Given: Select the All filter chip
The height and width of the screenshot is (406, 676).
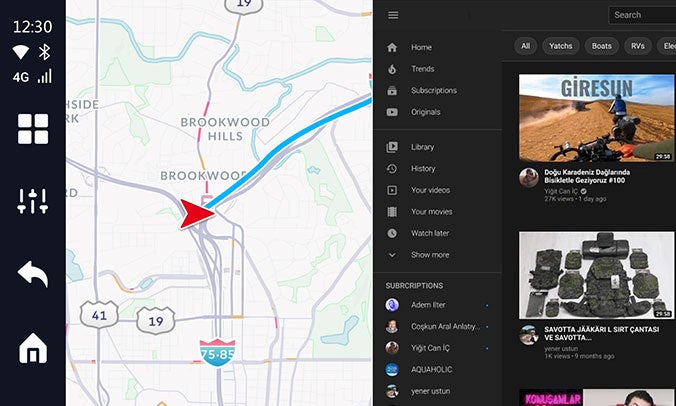Looking at the screenshot, I should point(526,46).
